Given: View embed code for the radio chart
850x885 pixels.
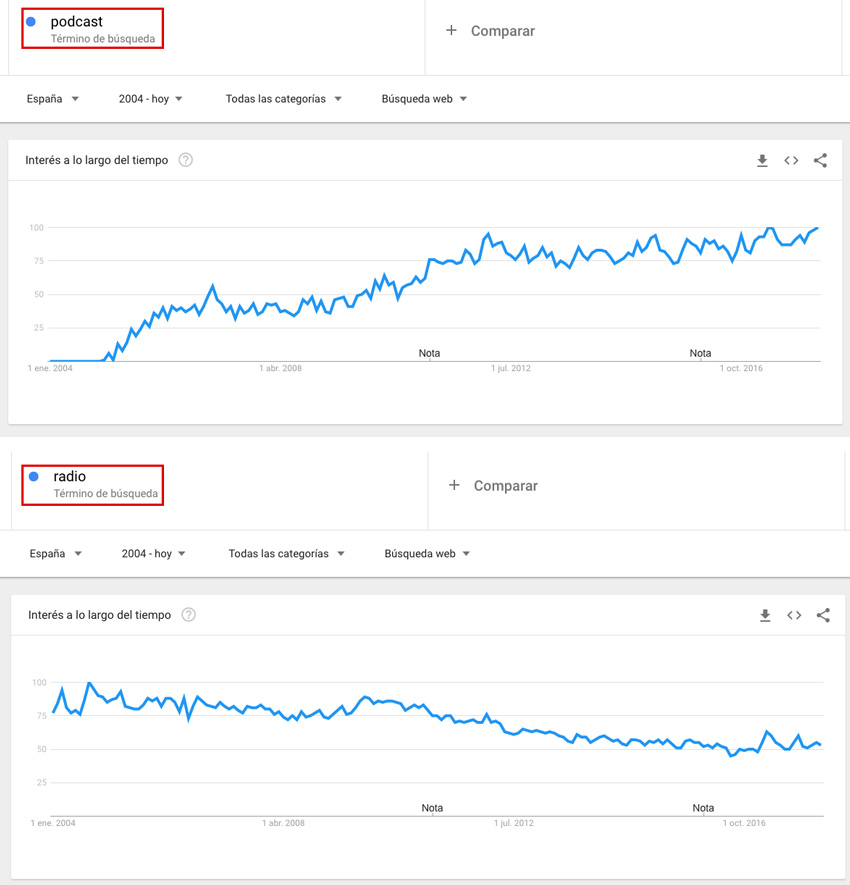Looking at the screenshot, I should (794, 614).
